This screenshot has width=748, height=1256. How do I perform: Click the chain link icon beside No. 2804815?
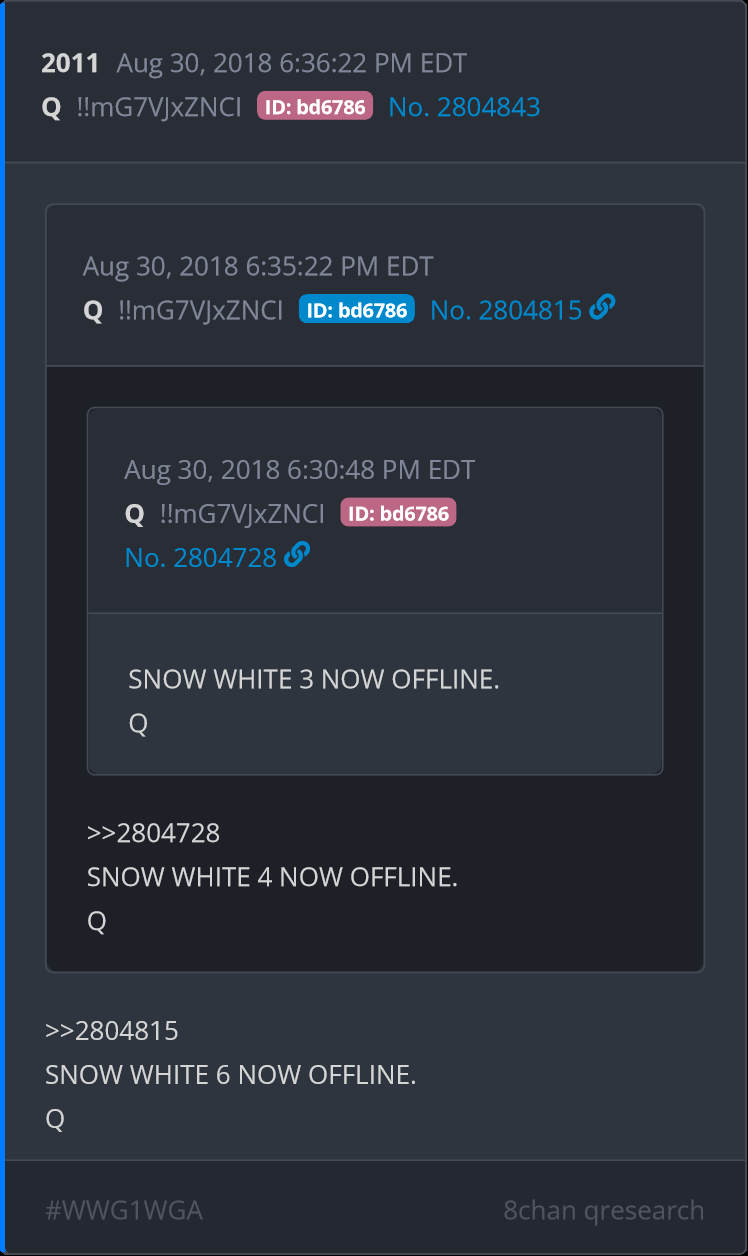(x=602, y=308)
